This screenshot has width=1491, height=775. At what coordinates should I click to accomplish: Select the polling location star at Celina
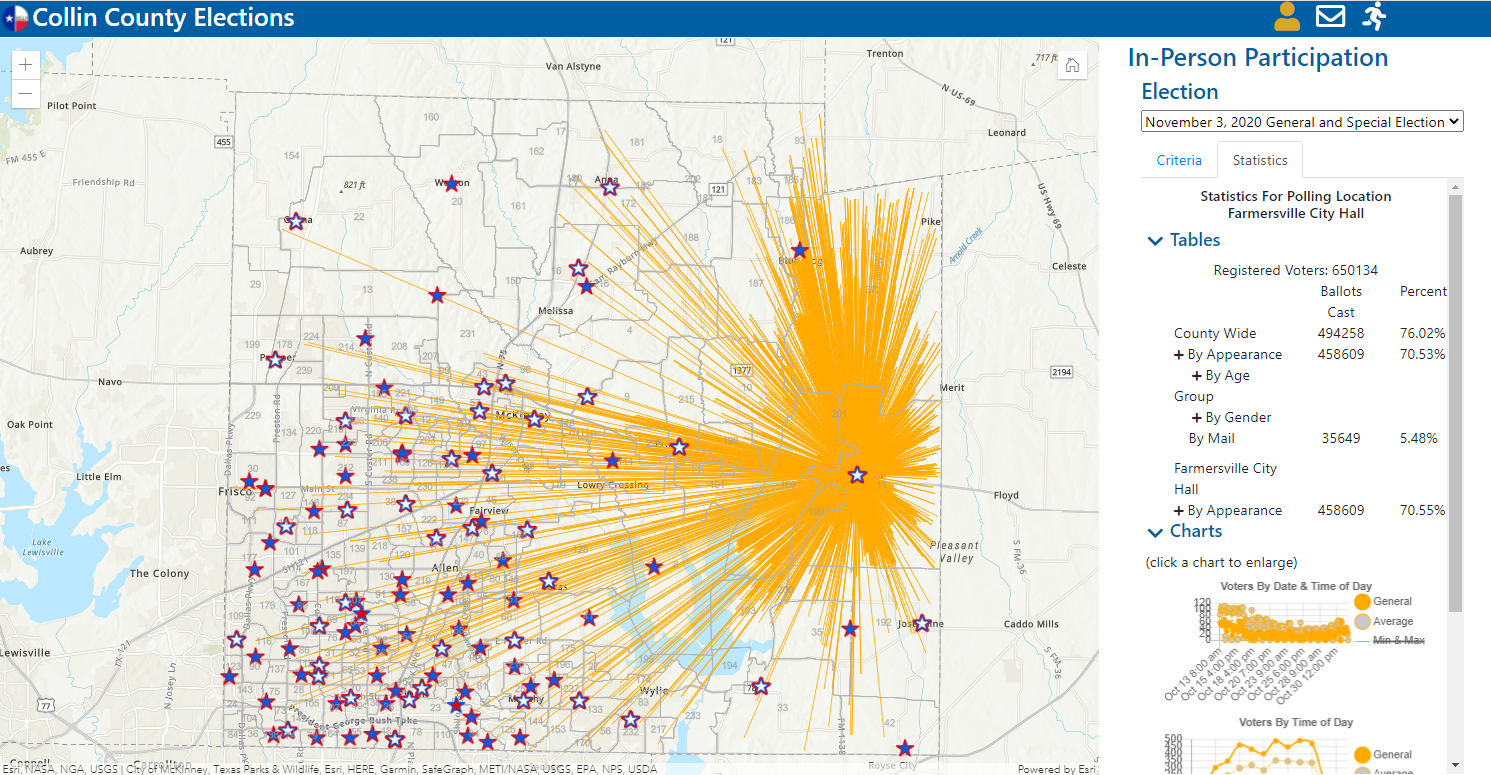point(296,221)
